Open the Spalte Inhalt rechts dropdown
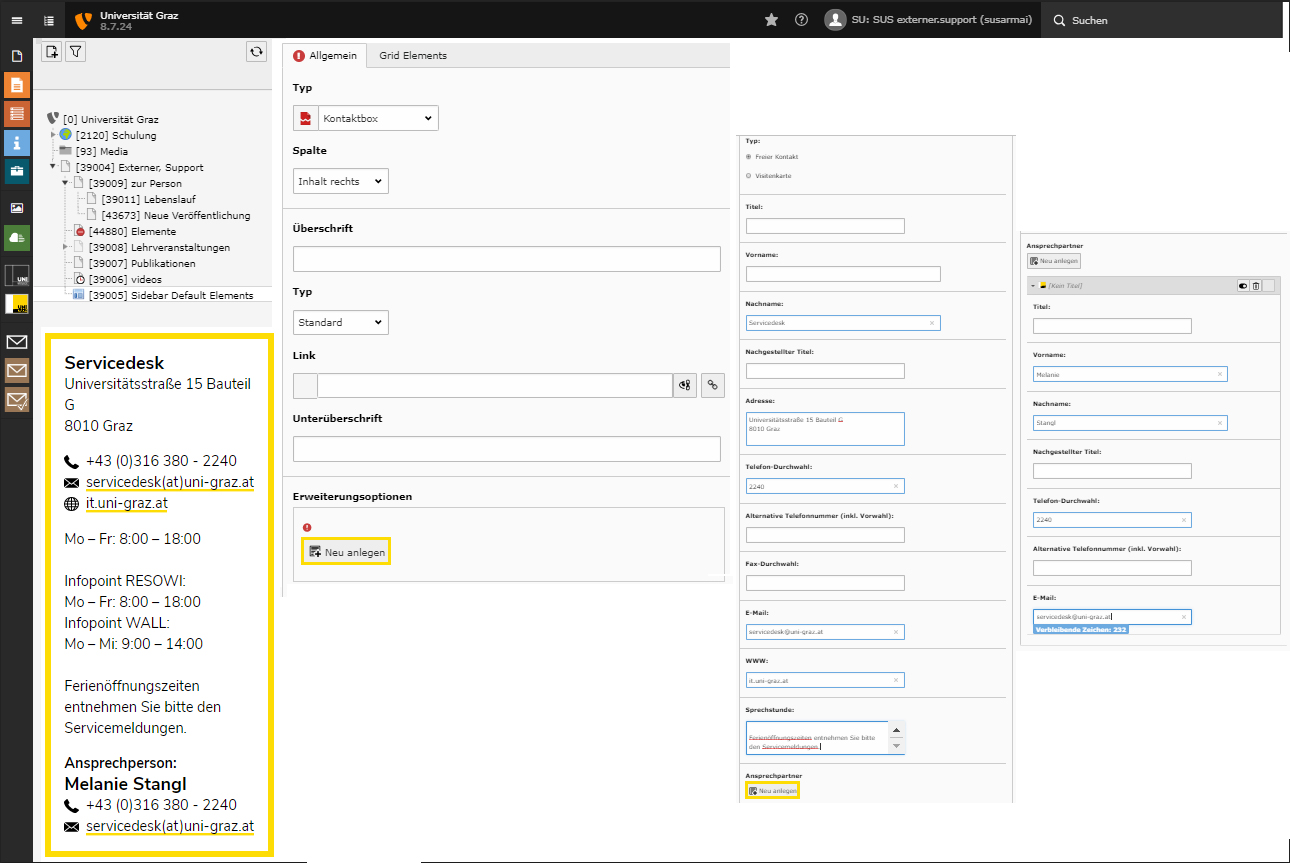The height and width of the screenshot is (863, 1290). pyautogui.click(x=341, y=181)
